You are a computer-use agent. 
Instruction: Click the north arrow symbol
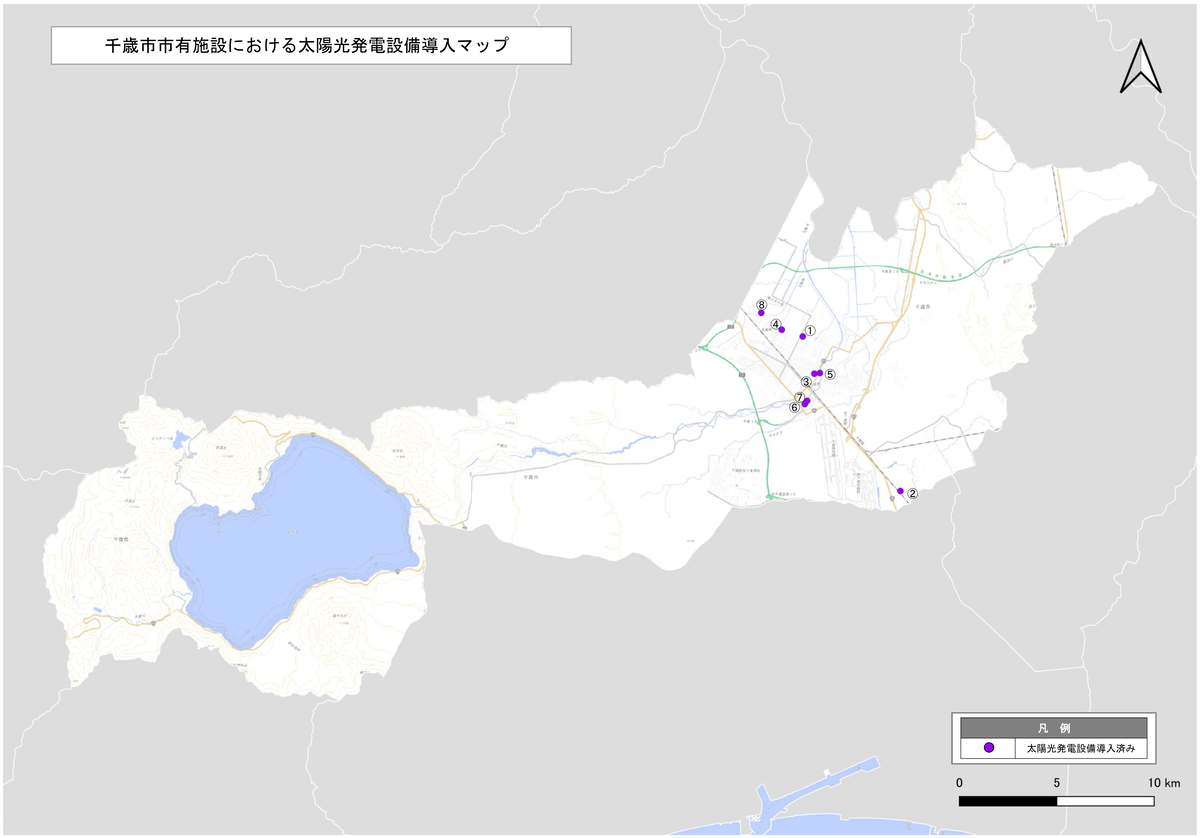(x=1140, y=67)
